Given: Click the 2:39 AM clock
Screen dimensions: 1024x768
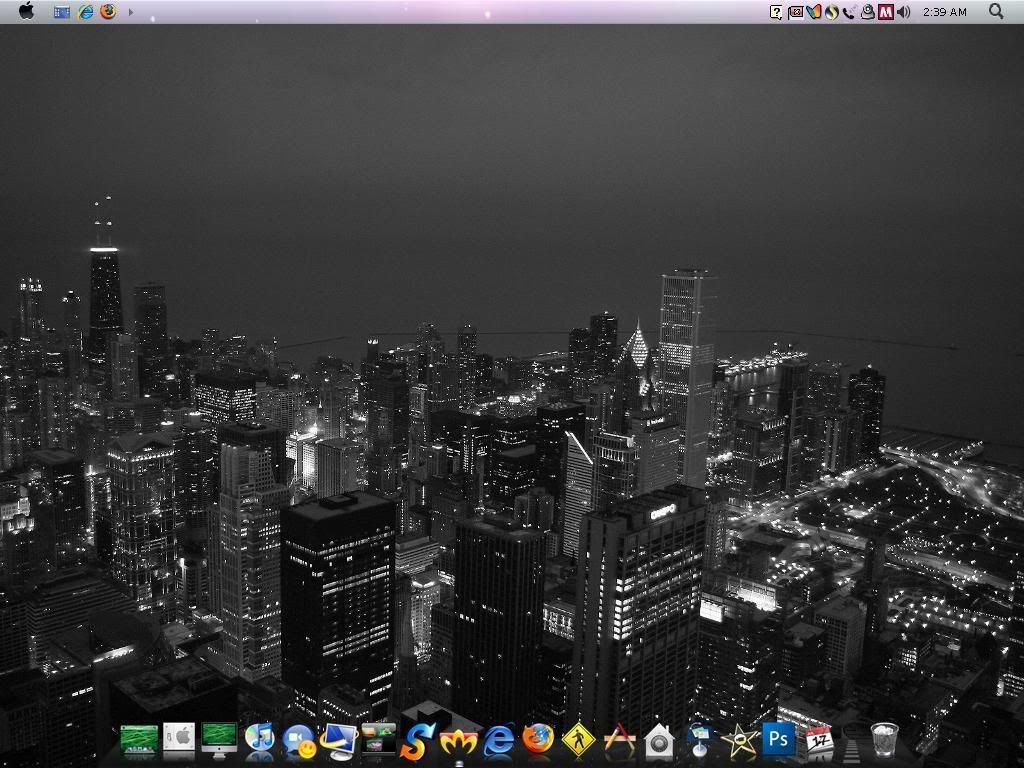Looking at the screenshot, I should [x=944, y=12].
